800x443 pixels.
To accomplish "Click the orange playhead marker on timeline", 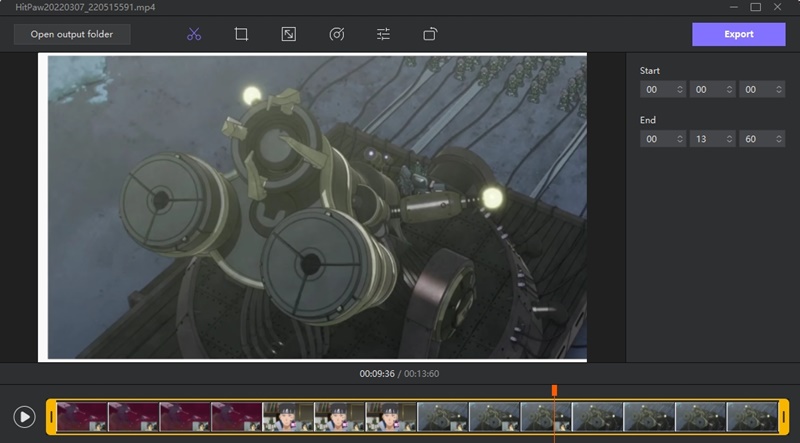I will point(554,391).
